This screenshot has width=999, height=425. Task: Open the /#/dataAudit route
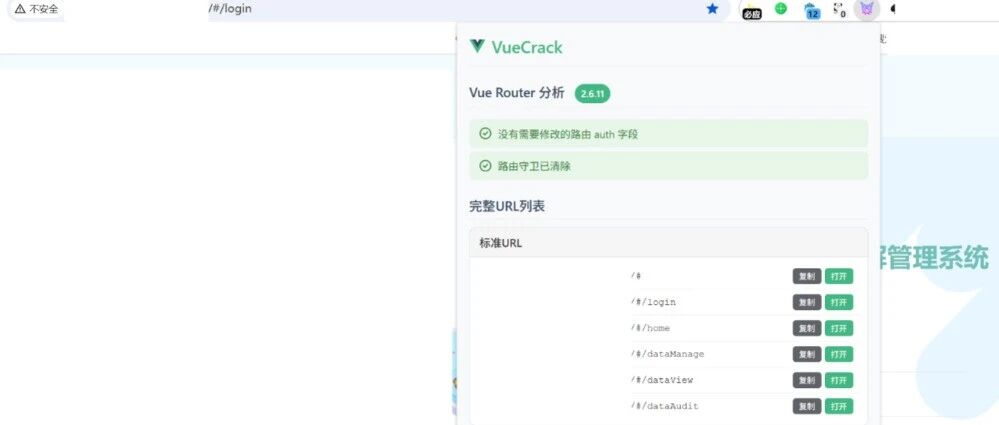[x=838, y=407]
